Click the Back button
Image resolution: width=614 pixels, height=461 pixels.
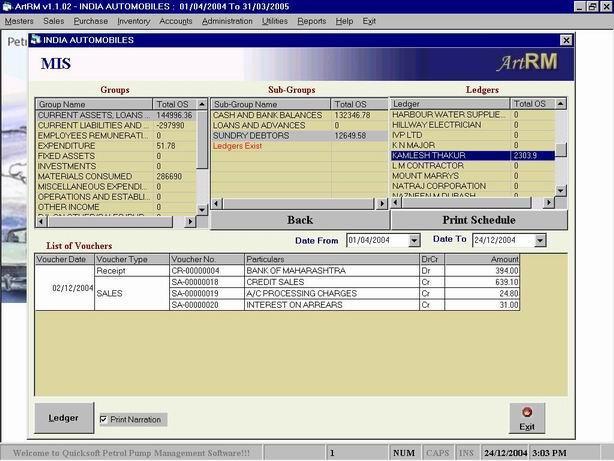[300, 220]
